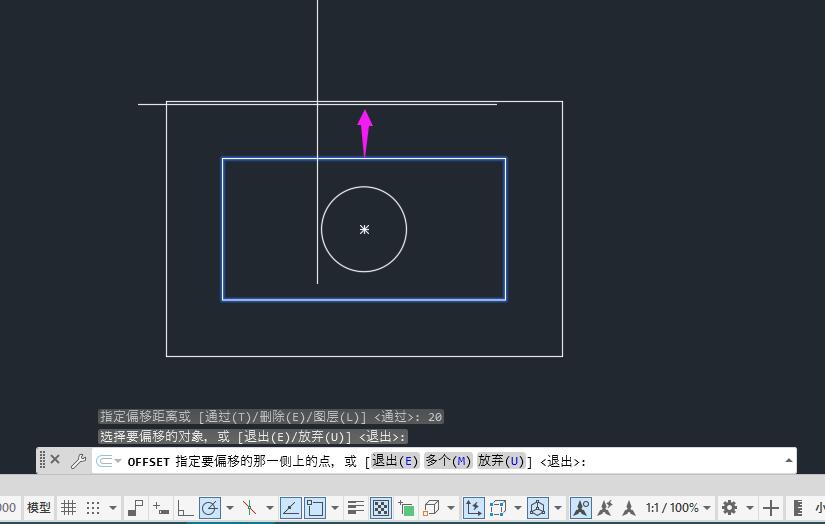Click command input area after <退出>:
This screenshot has height=524, width=825.
click(x=684, y=461)
